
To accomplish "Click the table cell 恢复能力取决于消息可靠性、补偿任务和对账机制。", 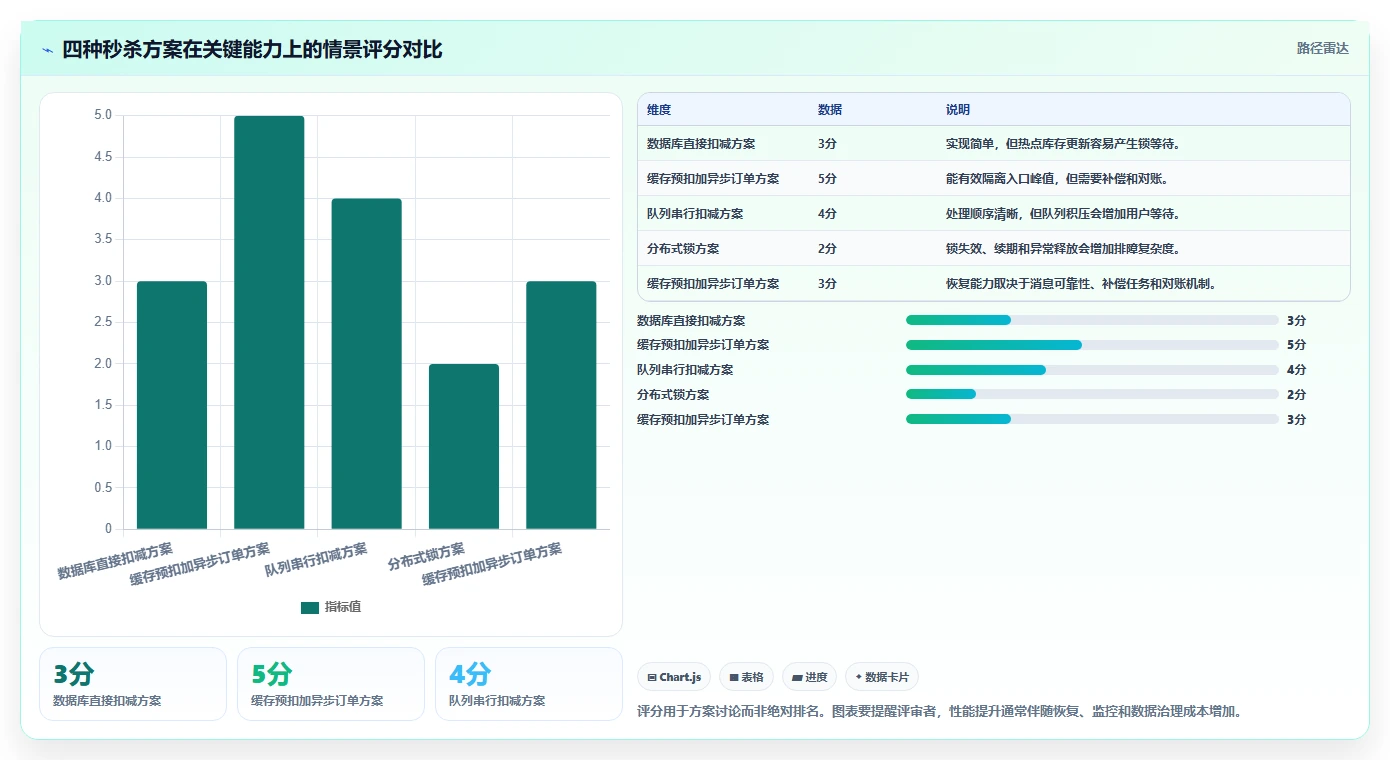I will coord(1083,284).
